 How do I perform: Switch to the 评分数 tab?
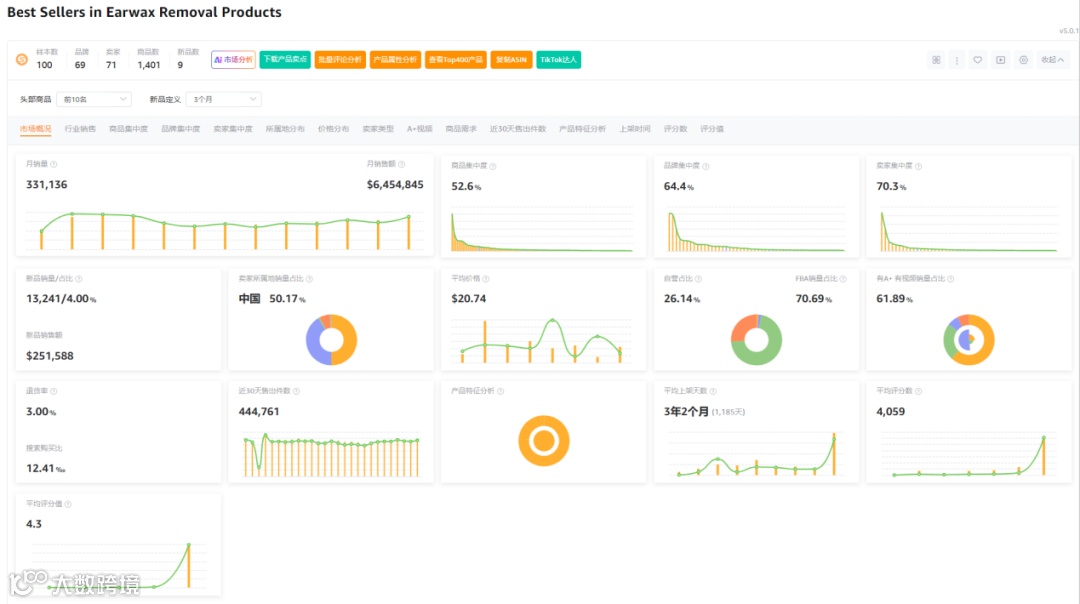pyautogui.click(x=675, y=129)
